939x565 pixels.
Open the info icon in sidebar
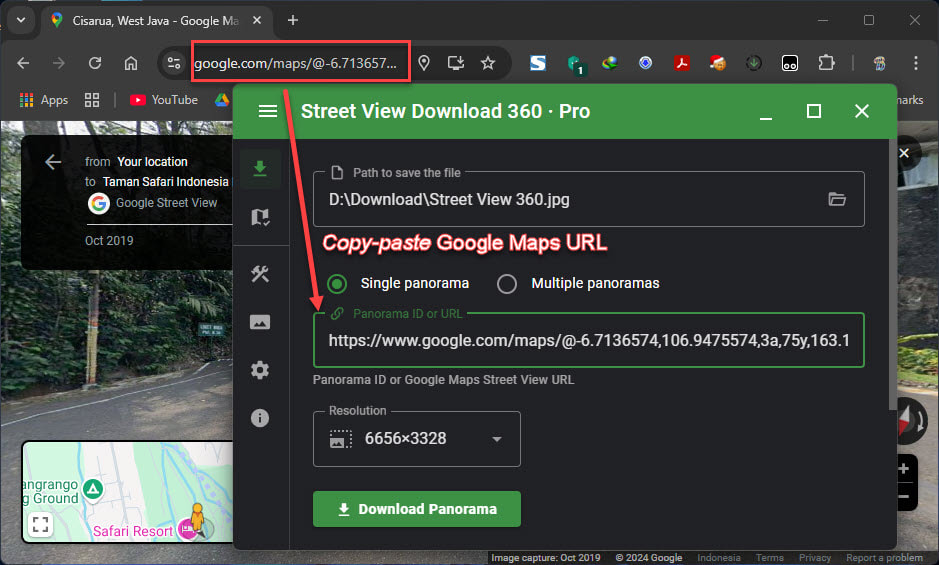coord(260,418)
